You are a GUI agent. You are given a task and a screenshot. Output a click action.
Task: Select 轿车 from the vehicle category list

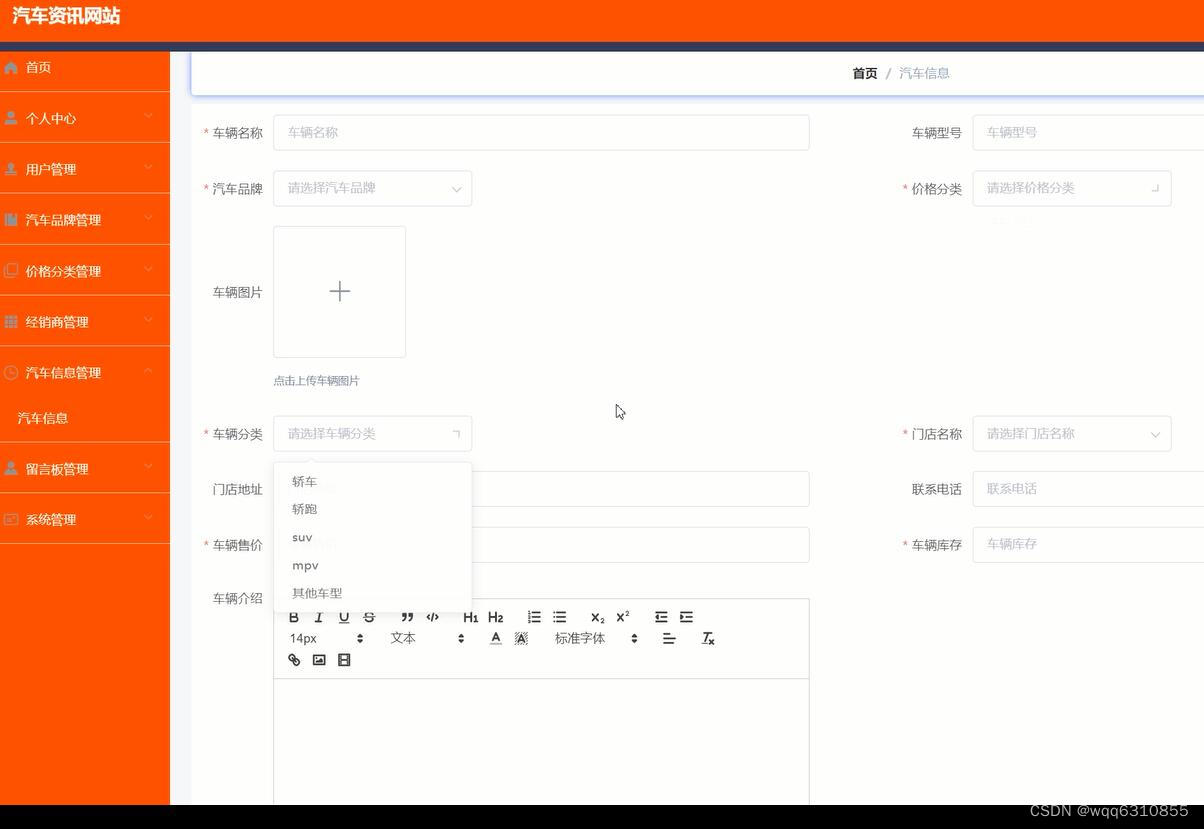click(372, 481)
